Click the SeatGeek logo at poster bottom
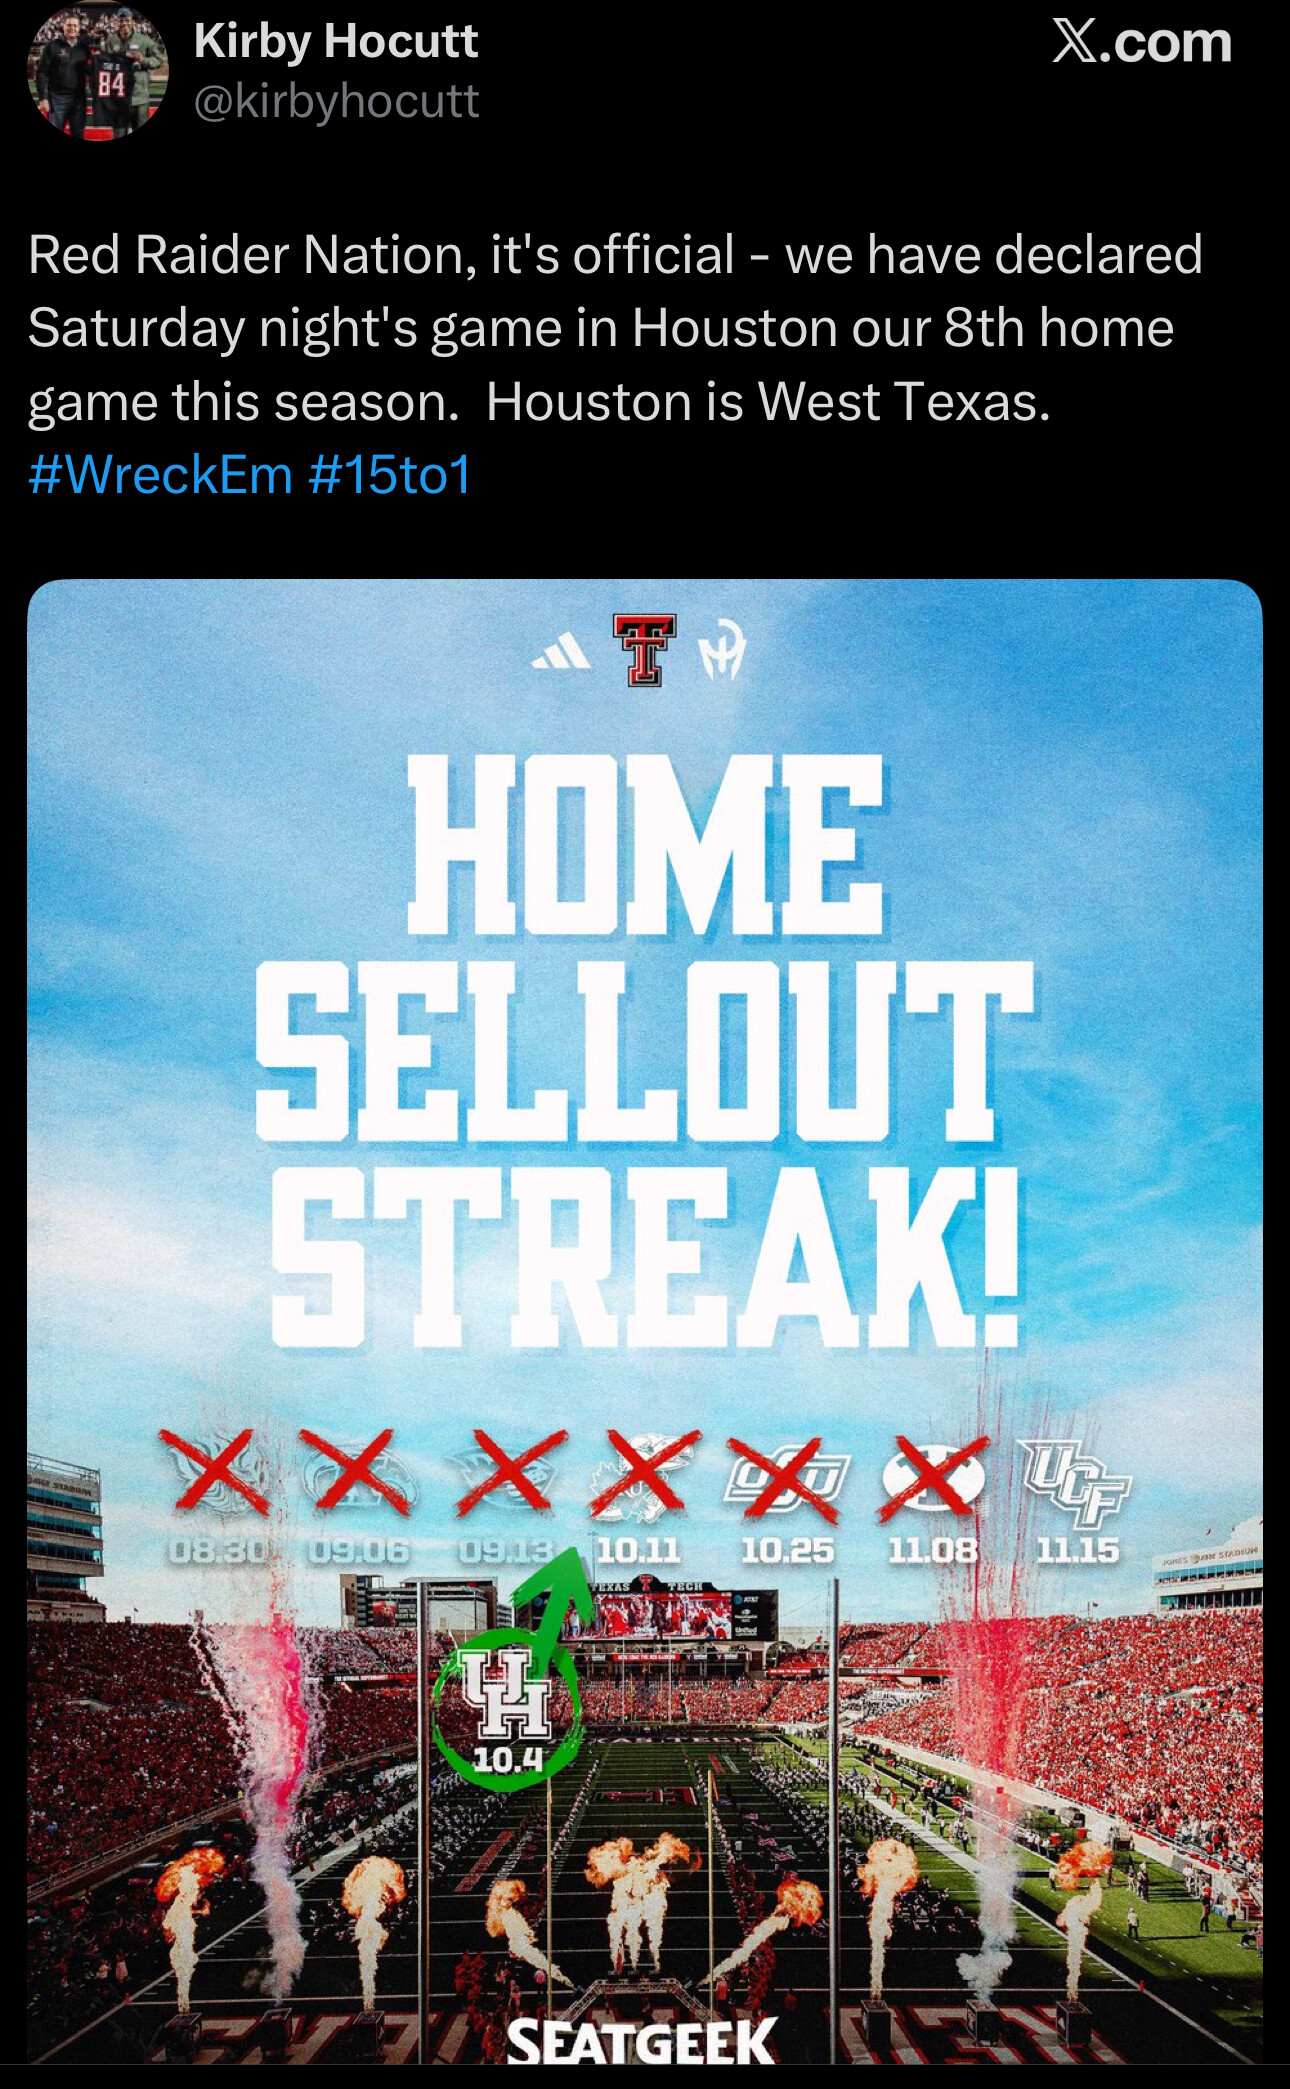This screenshot has width=1290, height=2089. 641,2040
